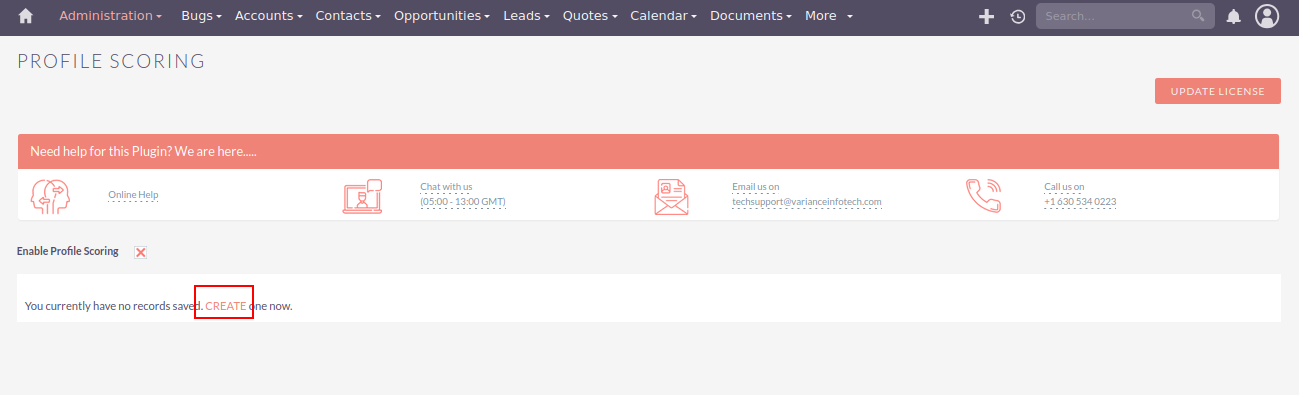Click the Chat with us link
Image resolution: width=1299 pixels, height=395 pixels.
[x=446, y=187]
